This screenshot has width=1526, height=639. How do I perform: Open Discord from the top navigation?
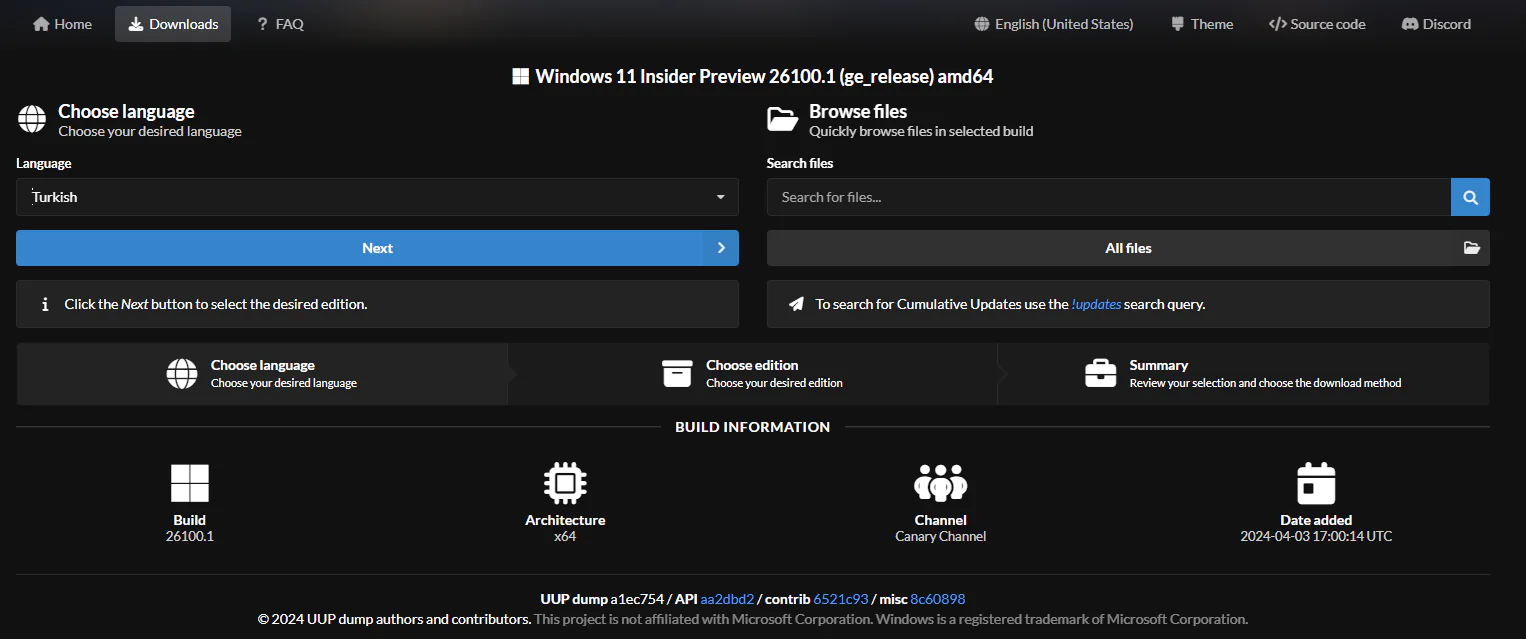(1436, 23)
